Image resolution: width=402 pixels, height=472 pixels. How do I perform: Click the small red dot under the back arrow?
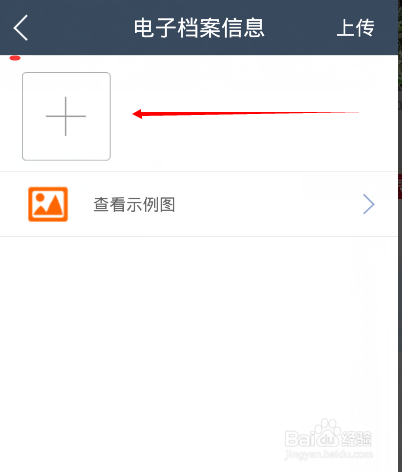15,58
